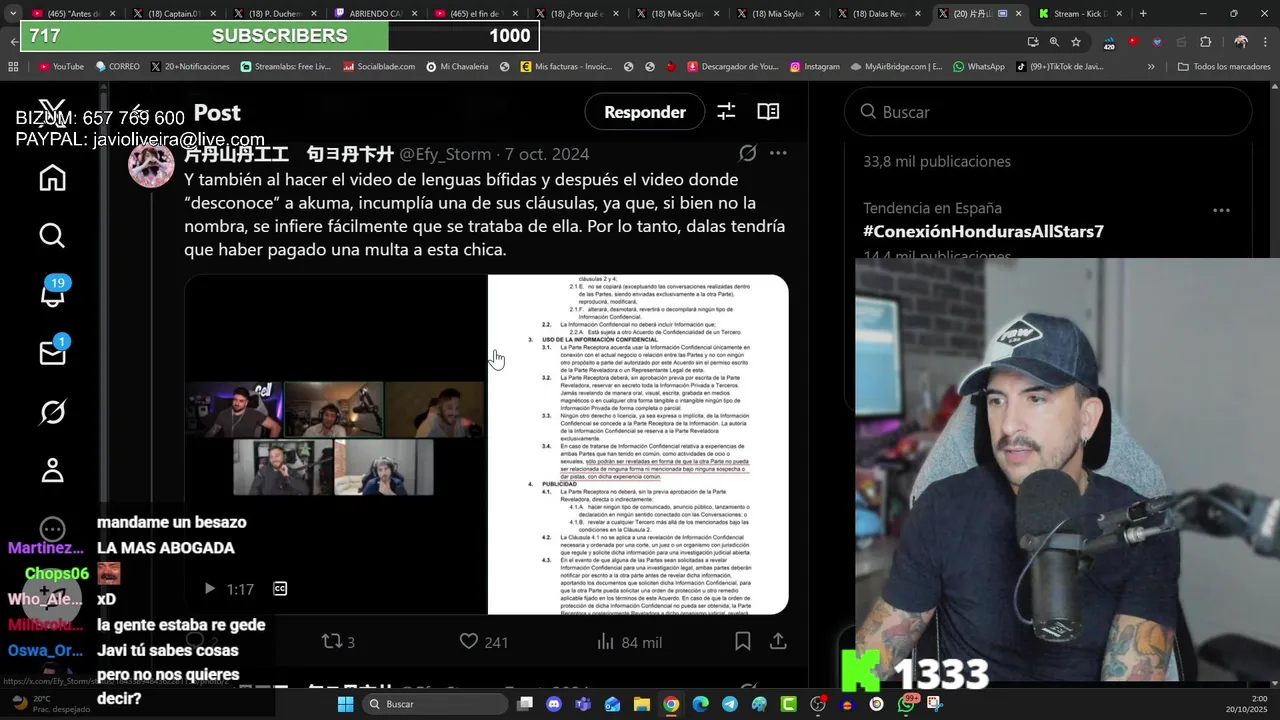Like the tweet with 241 likes
The height and width of the screenshot is (720, 1280).
pos(483,641)
